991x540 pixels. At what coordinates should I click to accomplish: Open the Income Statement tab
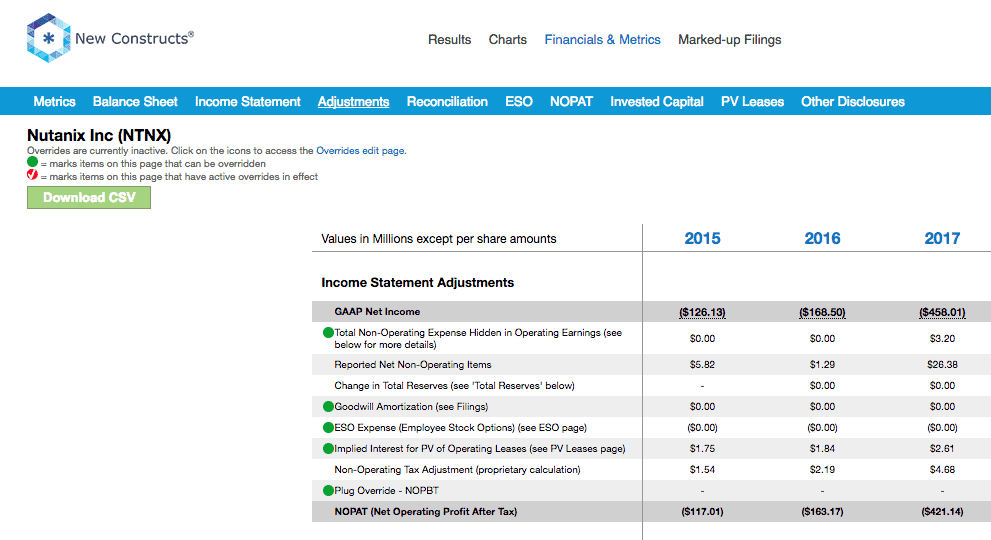248,102
